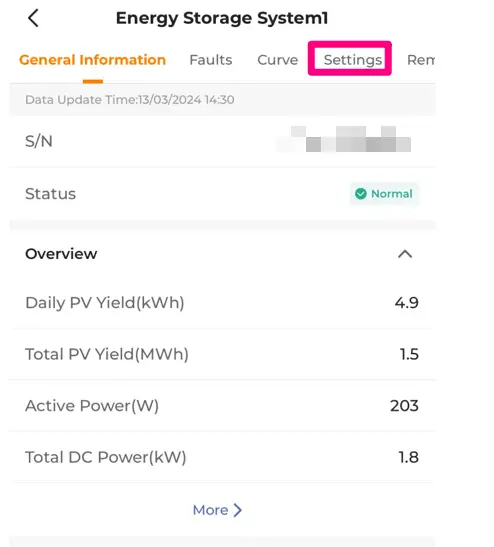Click the Status row label

pos(50,194)
